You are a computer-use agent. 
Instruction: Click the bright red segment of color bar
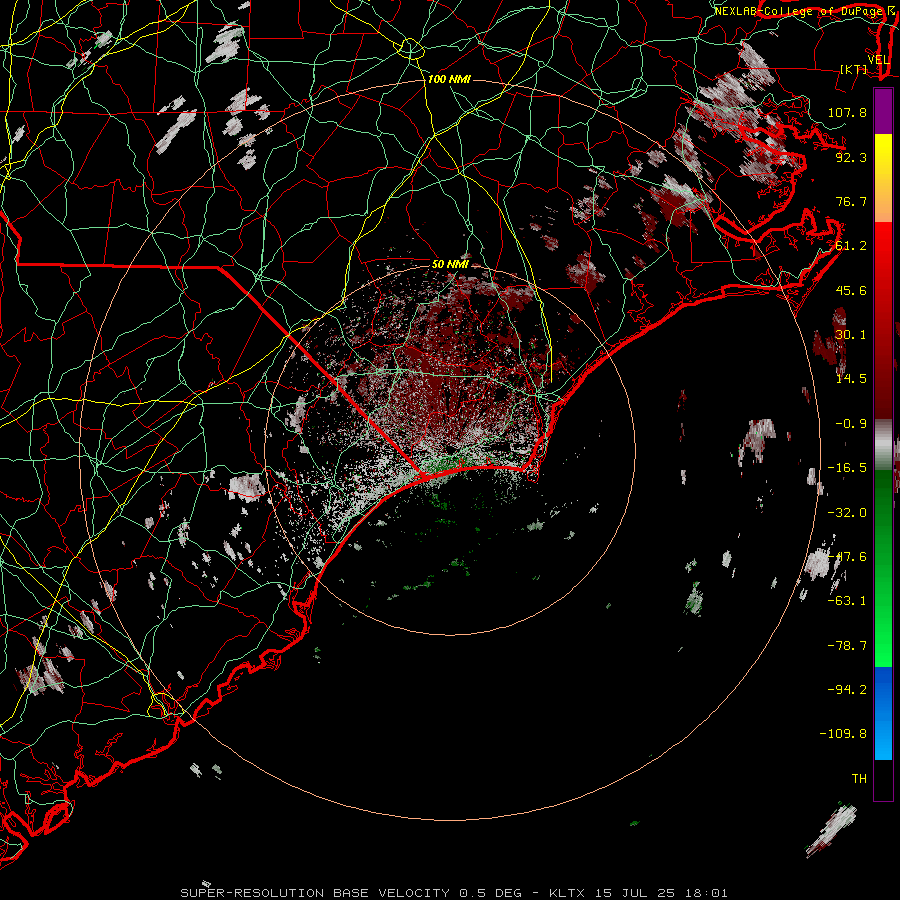click(883, 253)
